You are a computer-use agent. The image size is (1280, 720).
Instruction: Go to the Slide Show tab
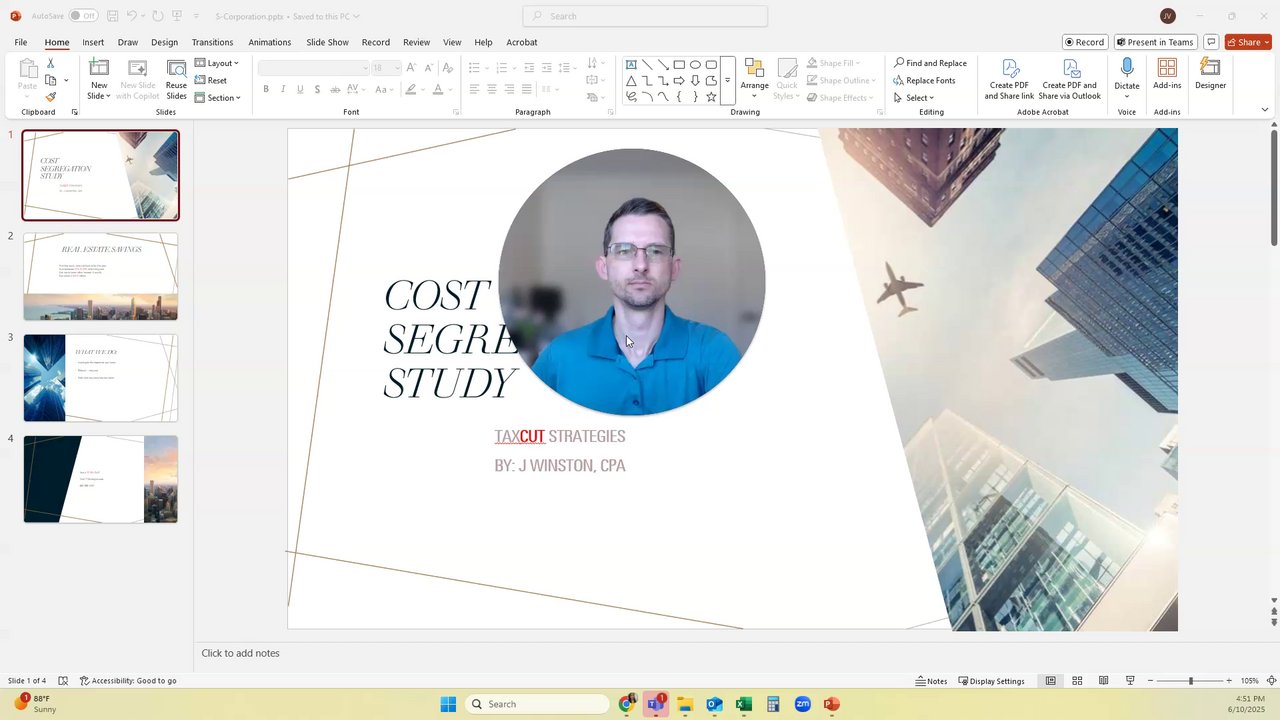327,42
